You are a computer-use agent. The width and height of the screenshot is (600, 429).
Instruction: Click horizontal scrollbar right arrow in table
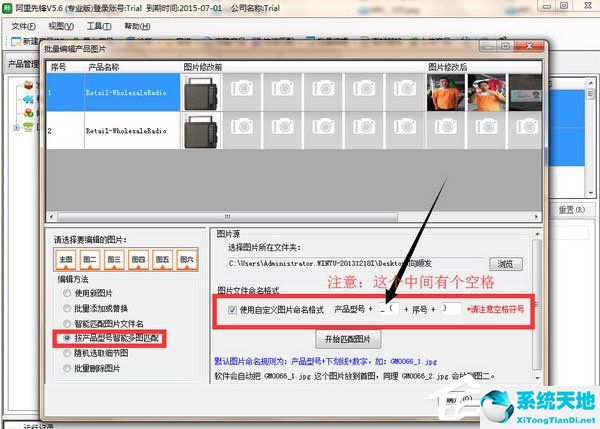tap(536, 217)
